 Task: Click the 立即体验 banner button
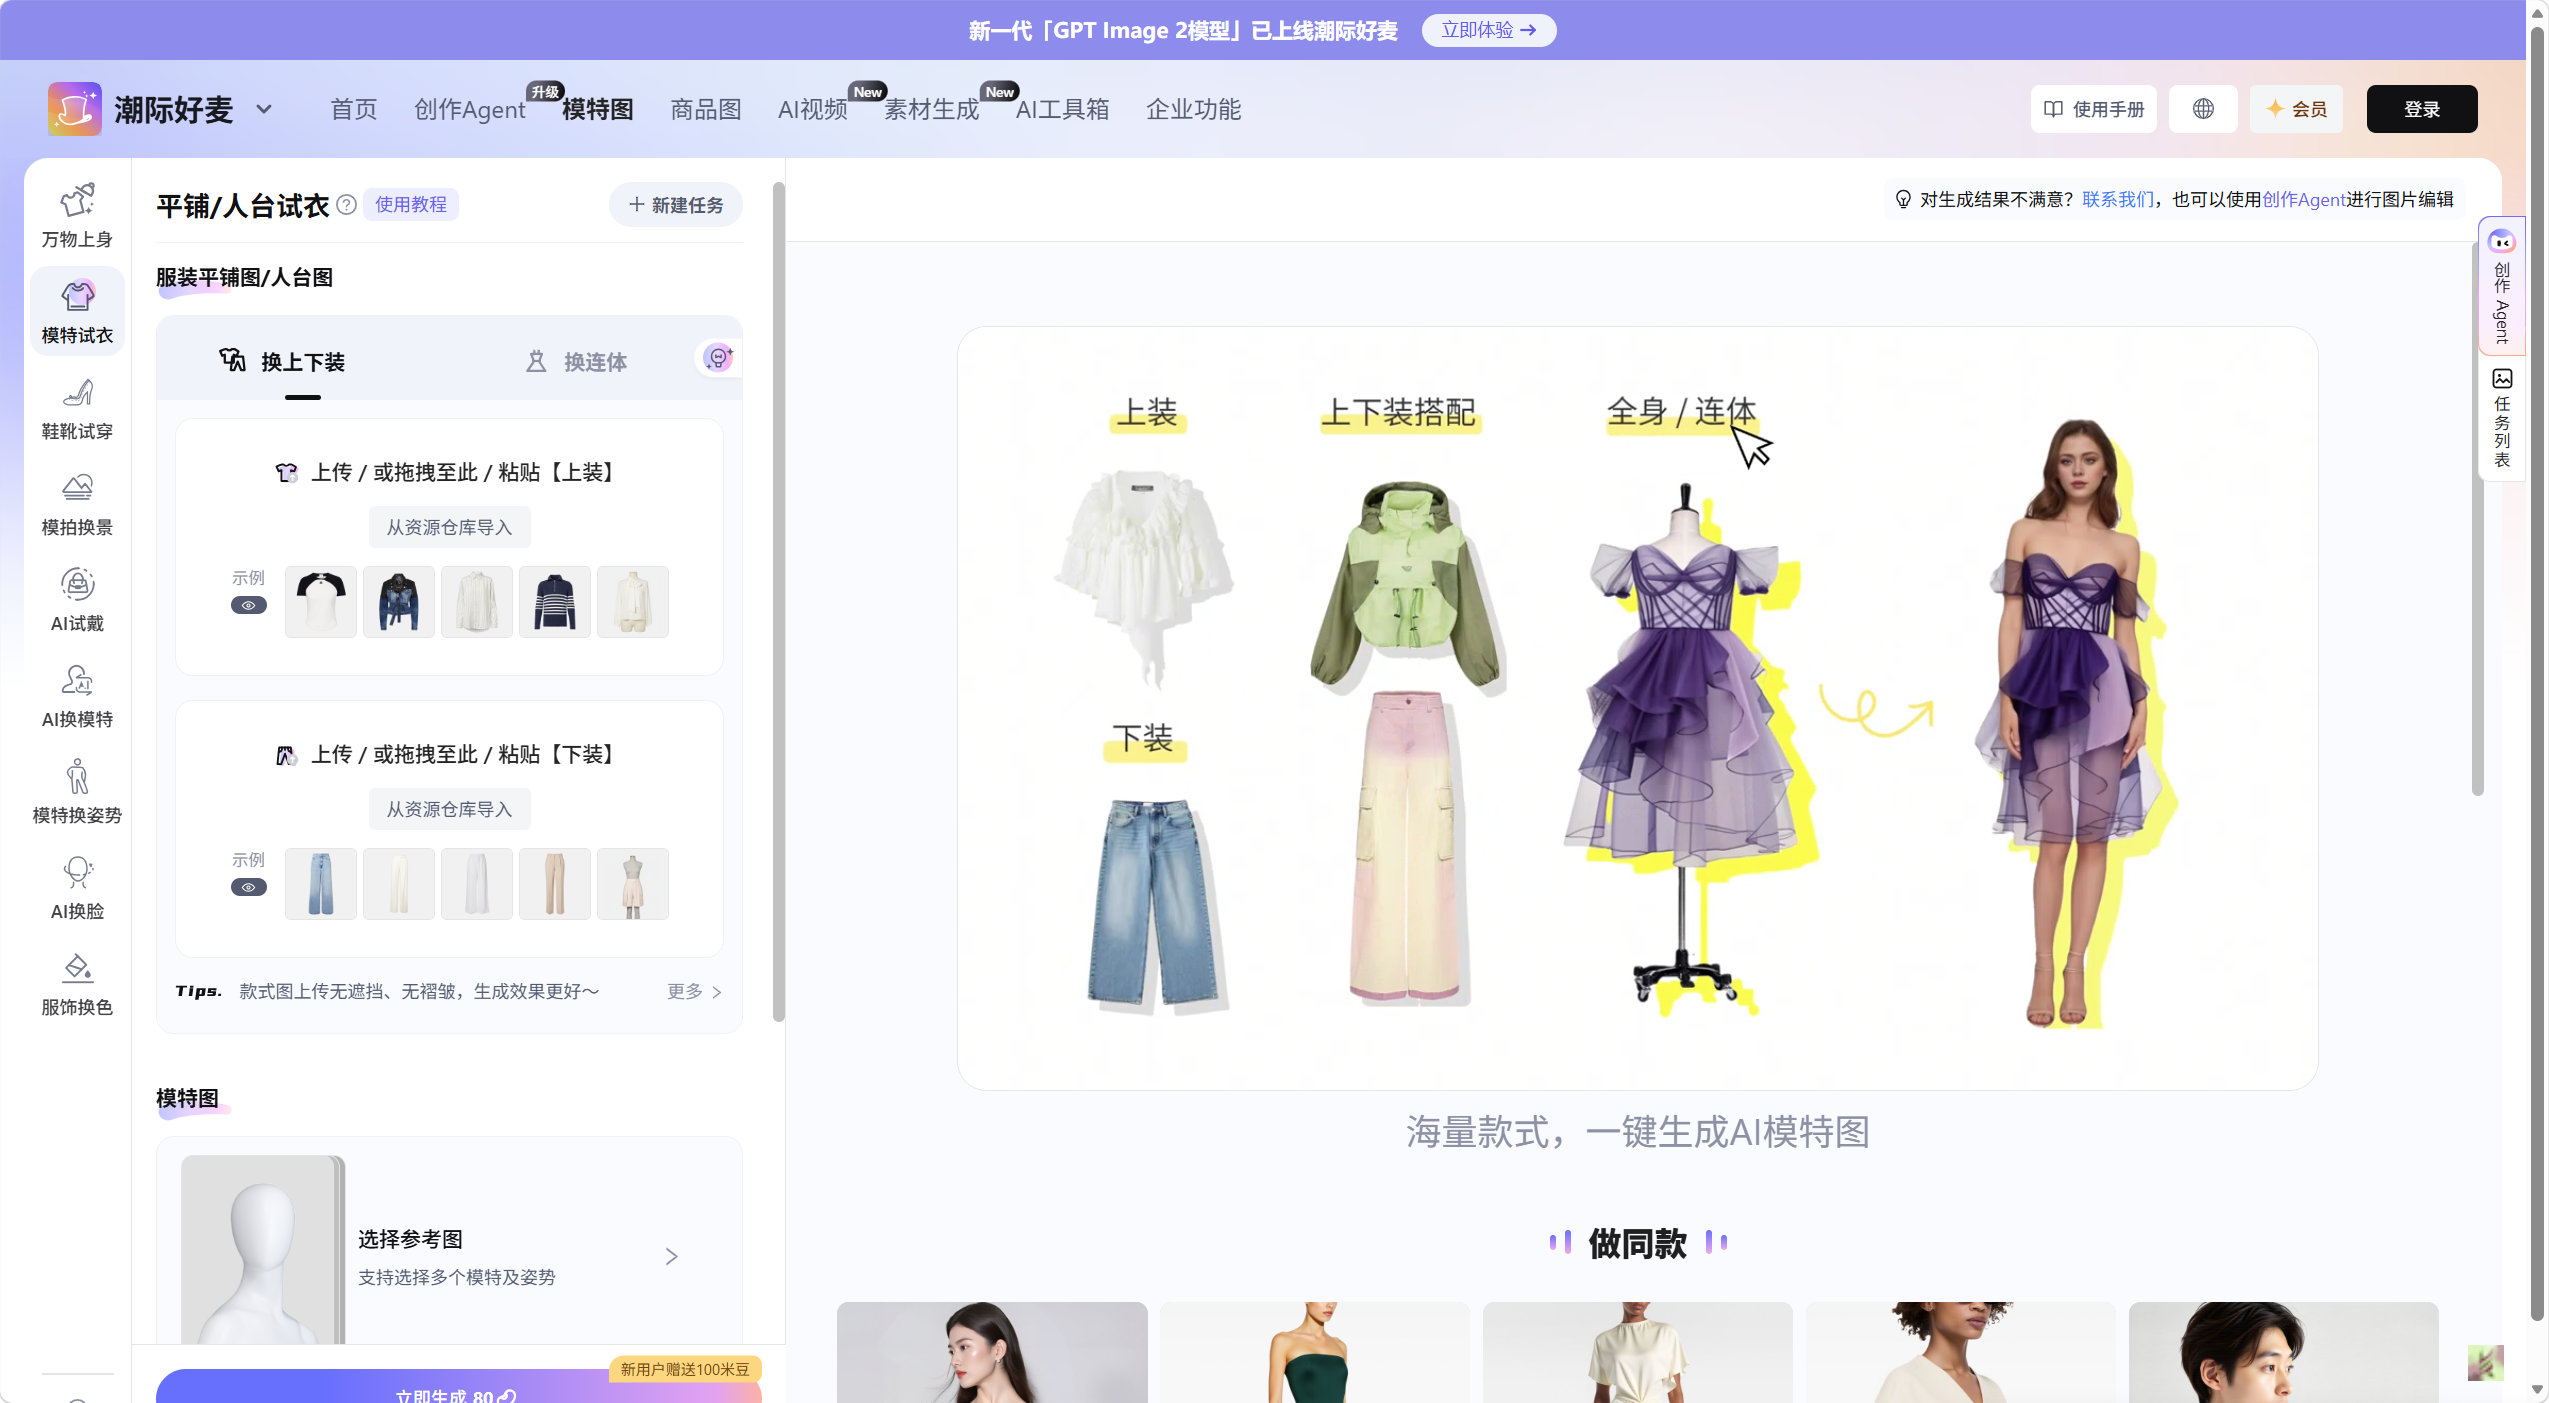point(1489,30)
